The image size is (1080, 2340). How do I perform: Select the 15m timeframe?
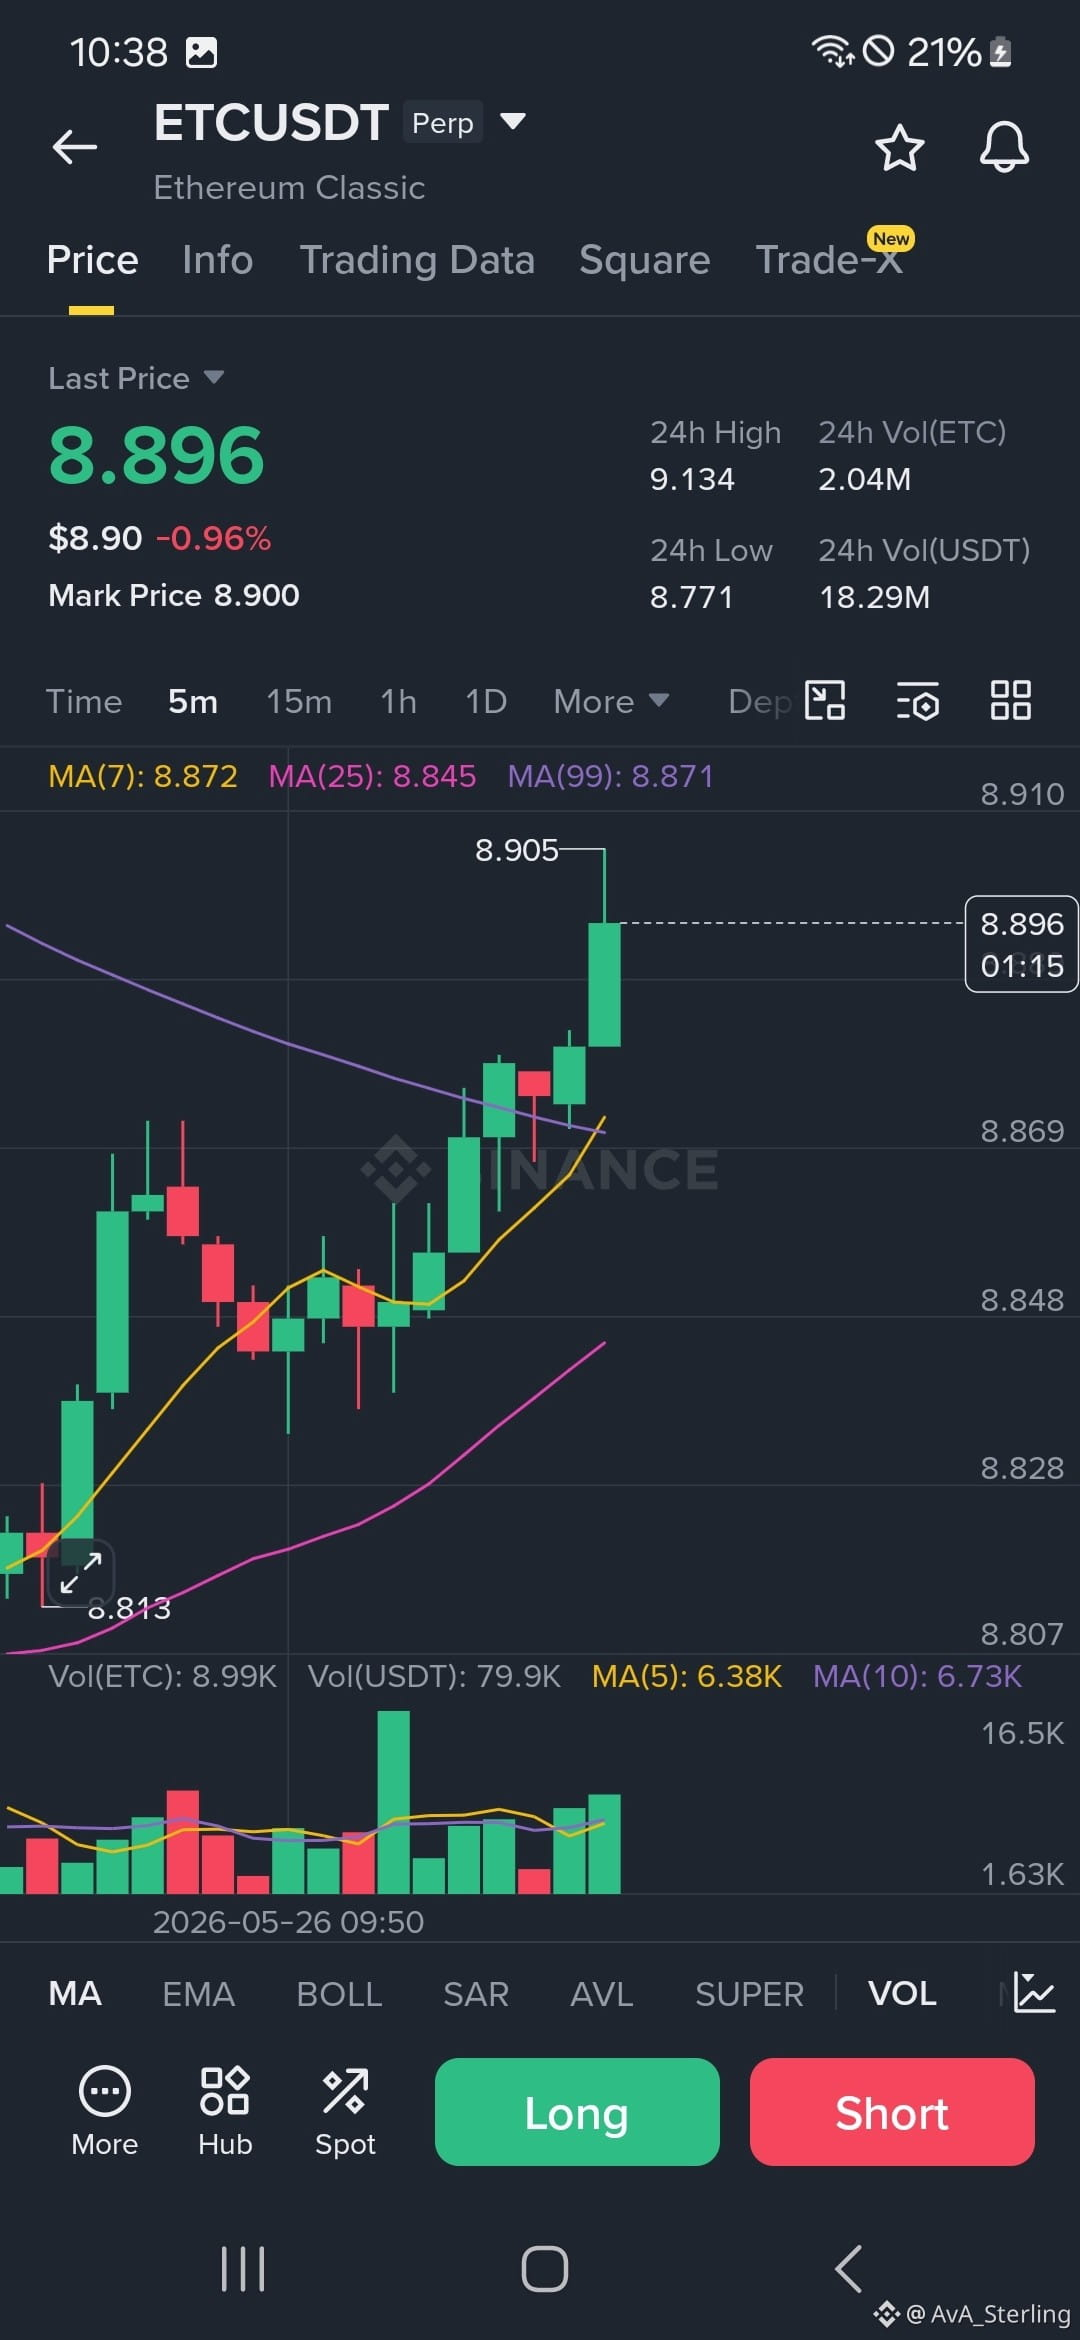tap(299, 701)
